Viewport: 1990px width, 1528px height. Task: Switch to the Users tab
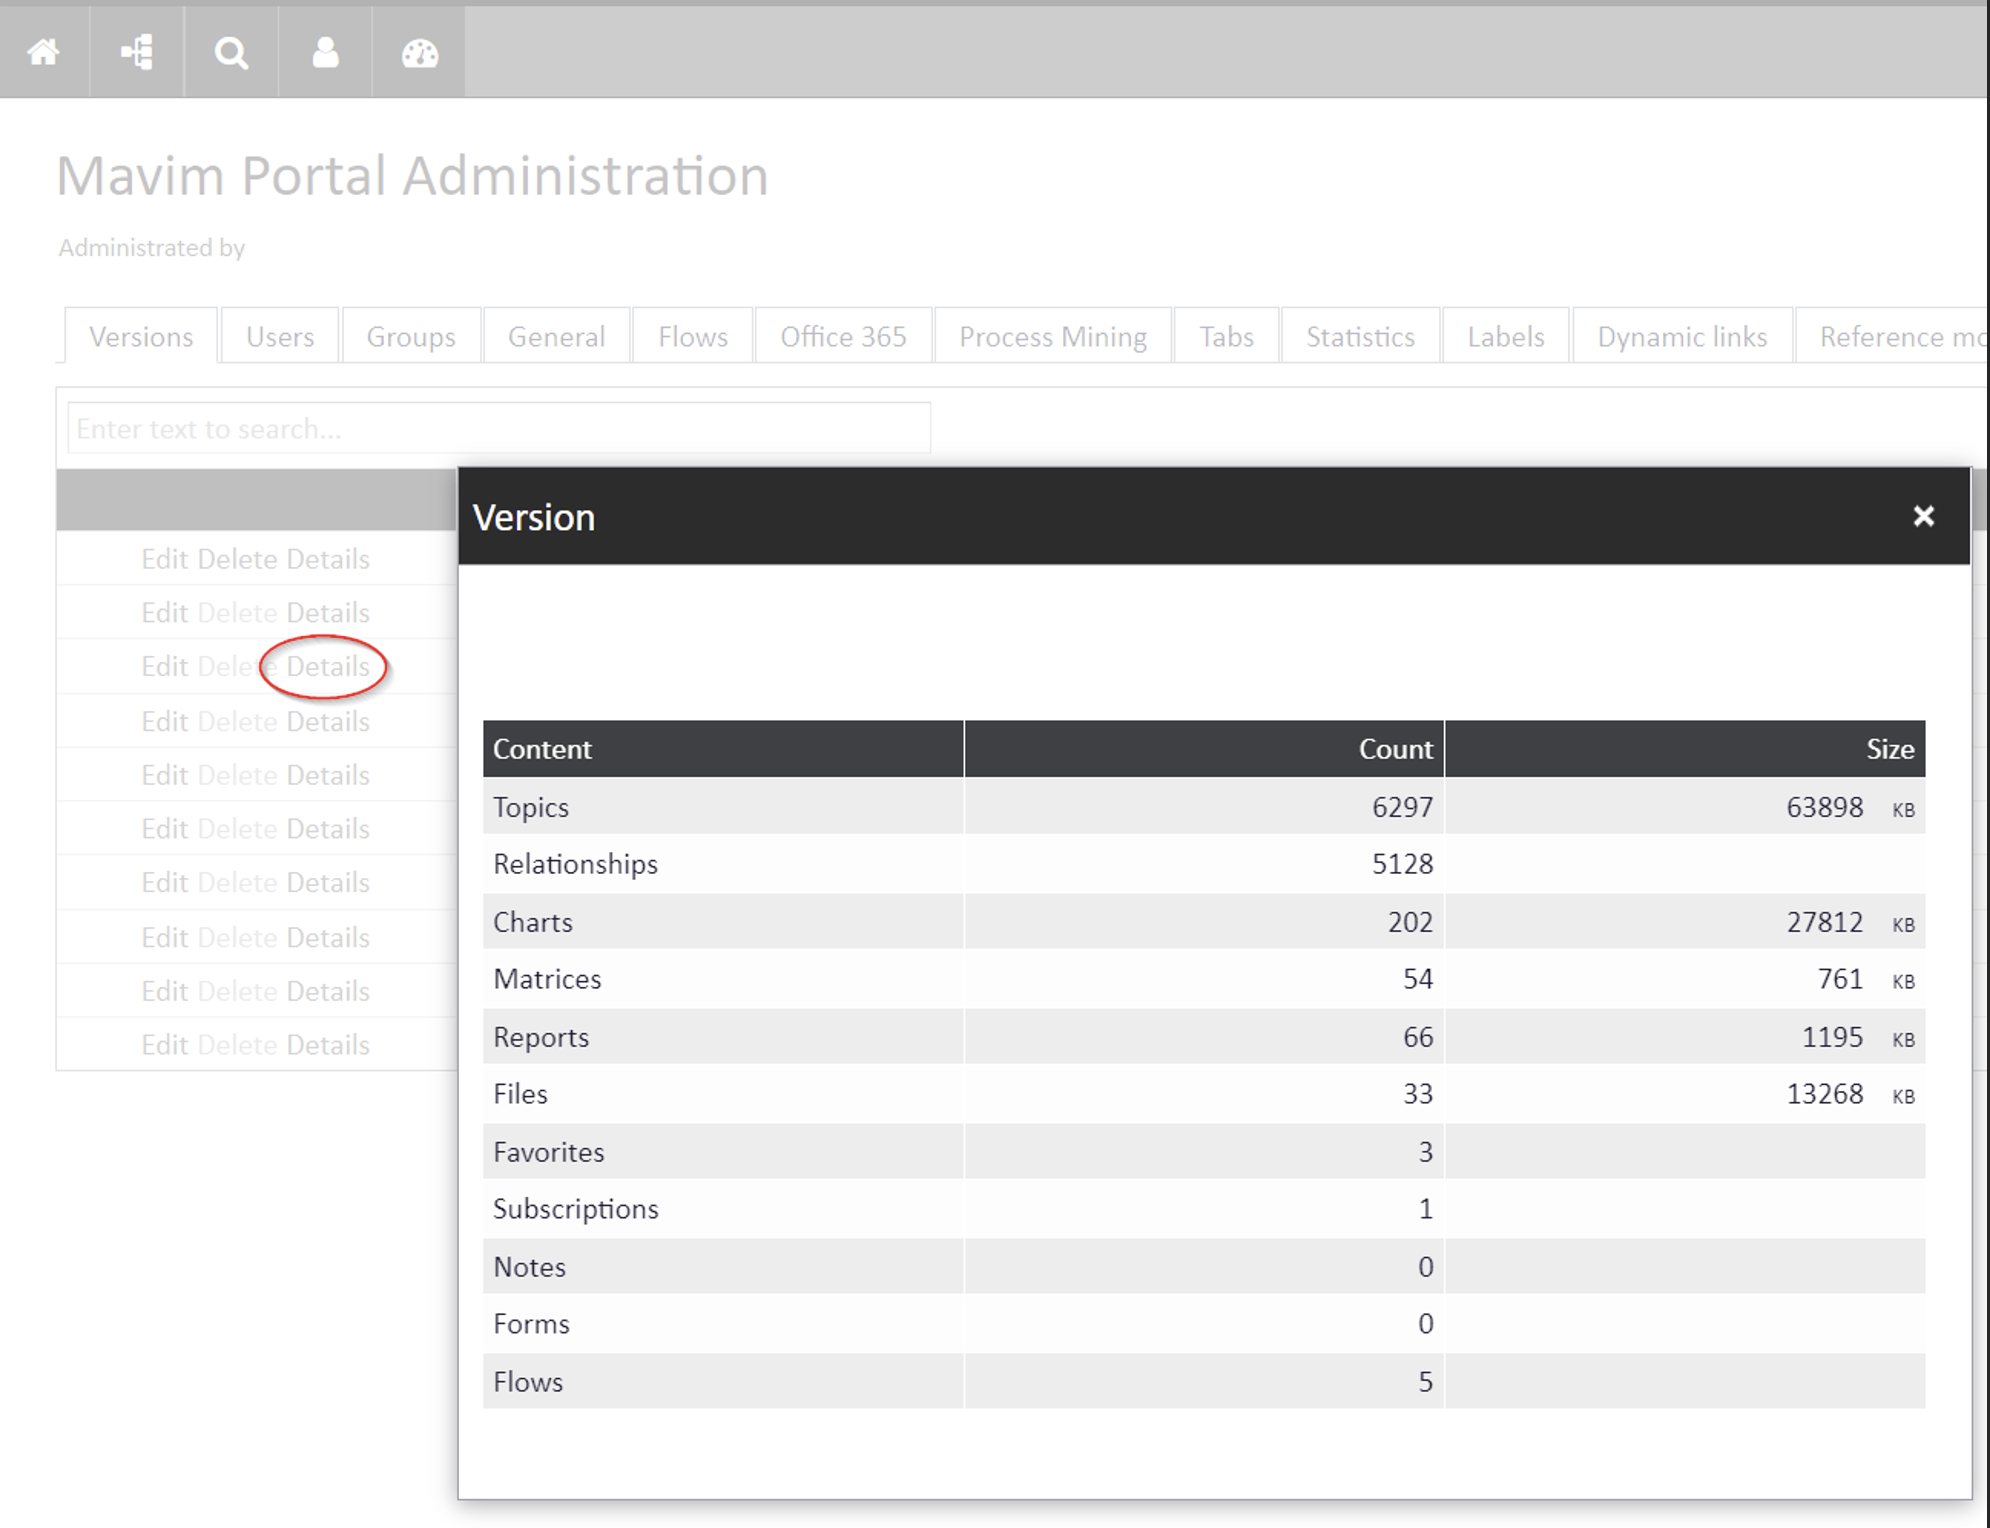(x=280, y=337)
